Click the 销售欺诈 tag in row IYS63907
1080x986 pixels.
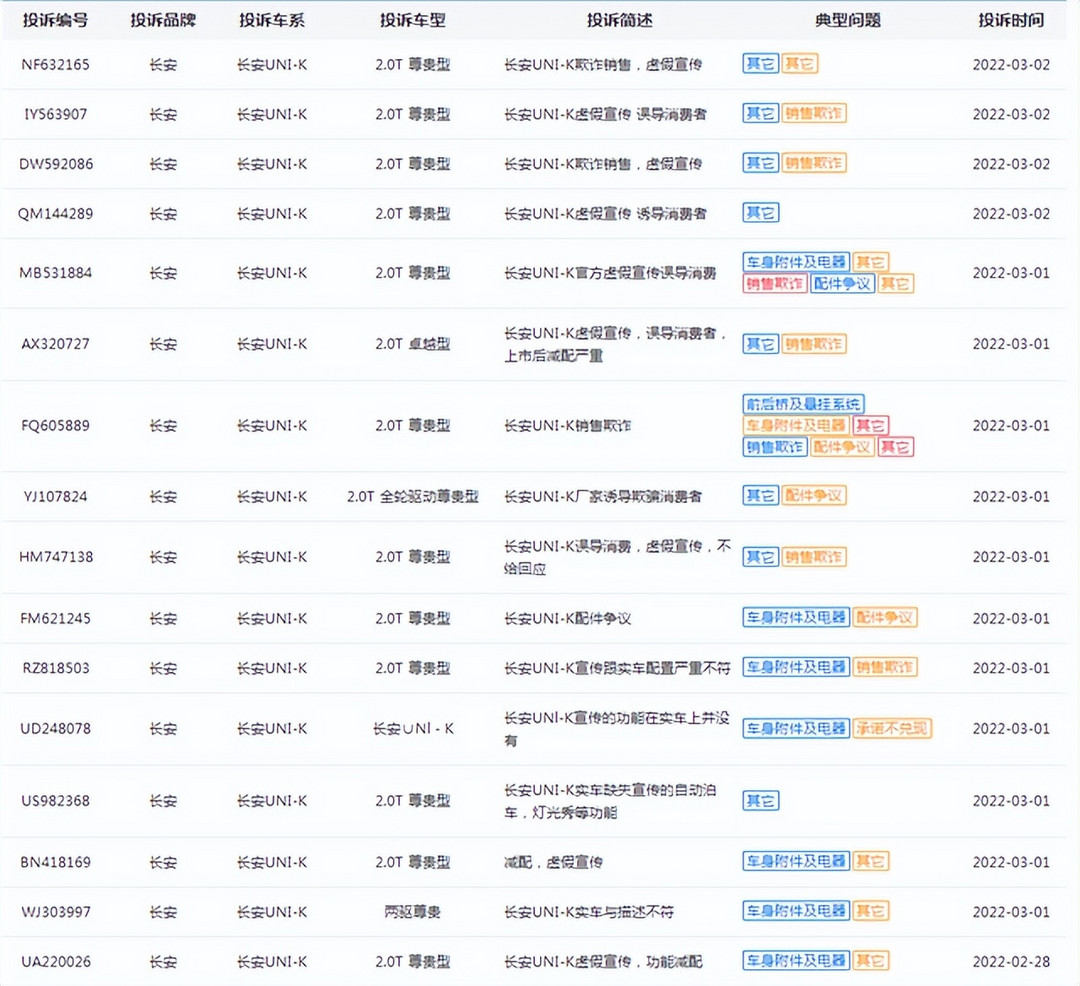pyautogui.click(x=813, y=113)
